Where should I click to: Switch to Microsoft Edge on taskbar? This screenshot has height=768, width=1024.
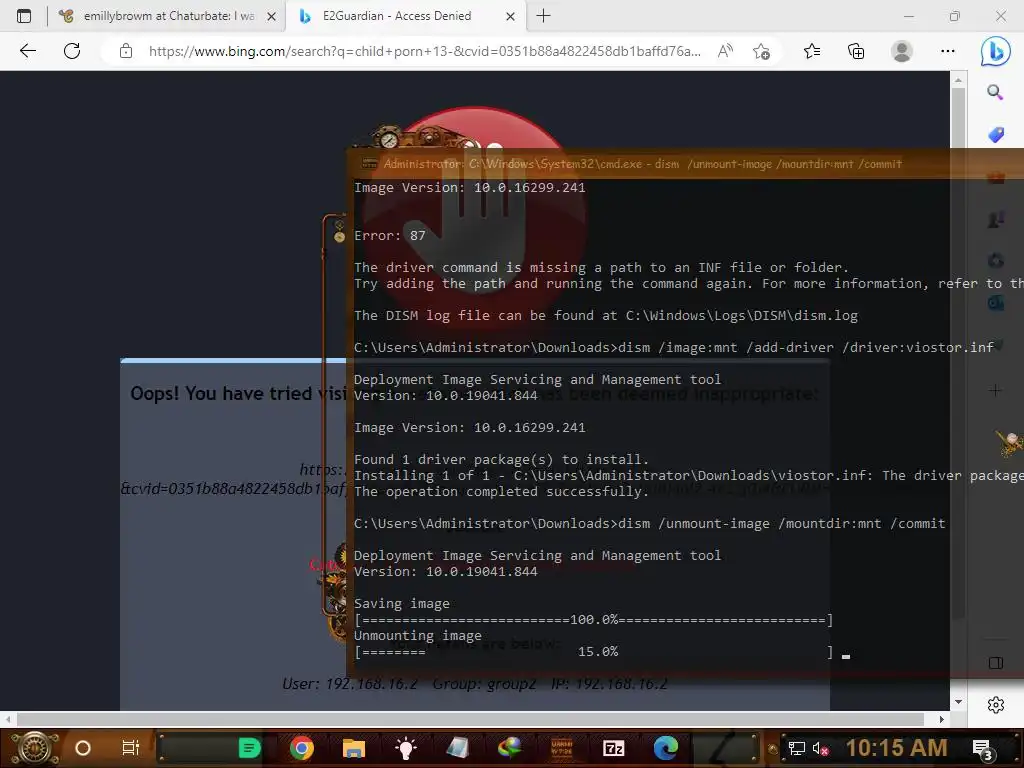pyautogui.click(x=665, y=748)
